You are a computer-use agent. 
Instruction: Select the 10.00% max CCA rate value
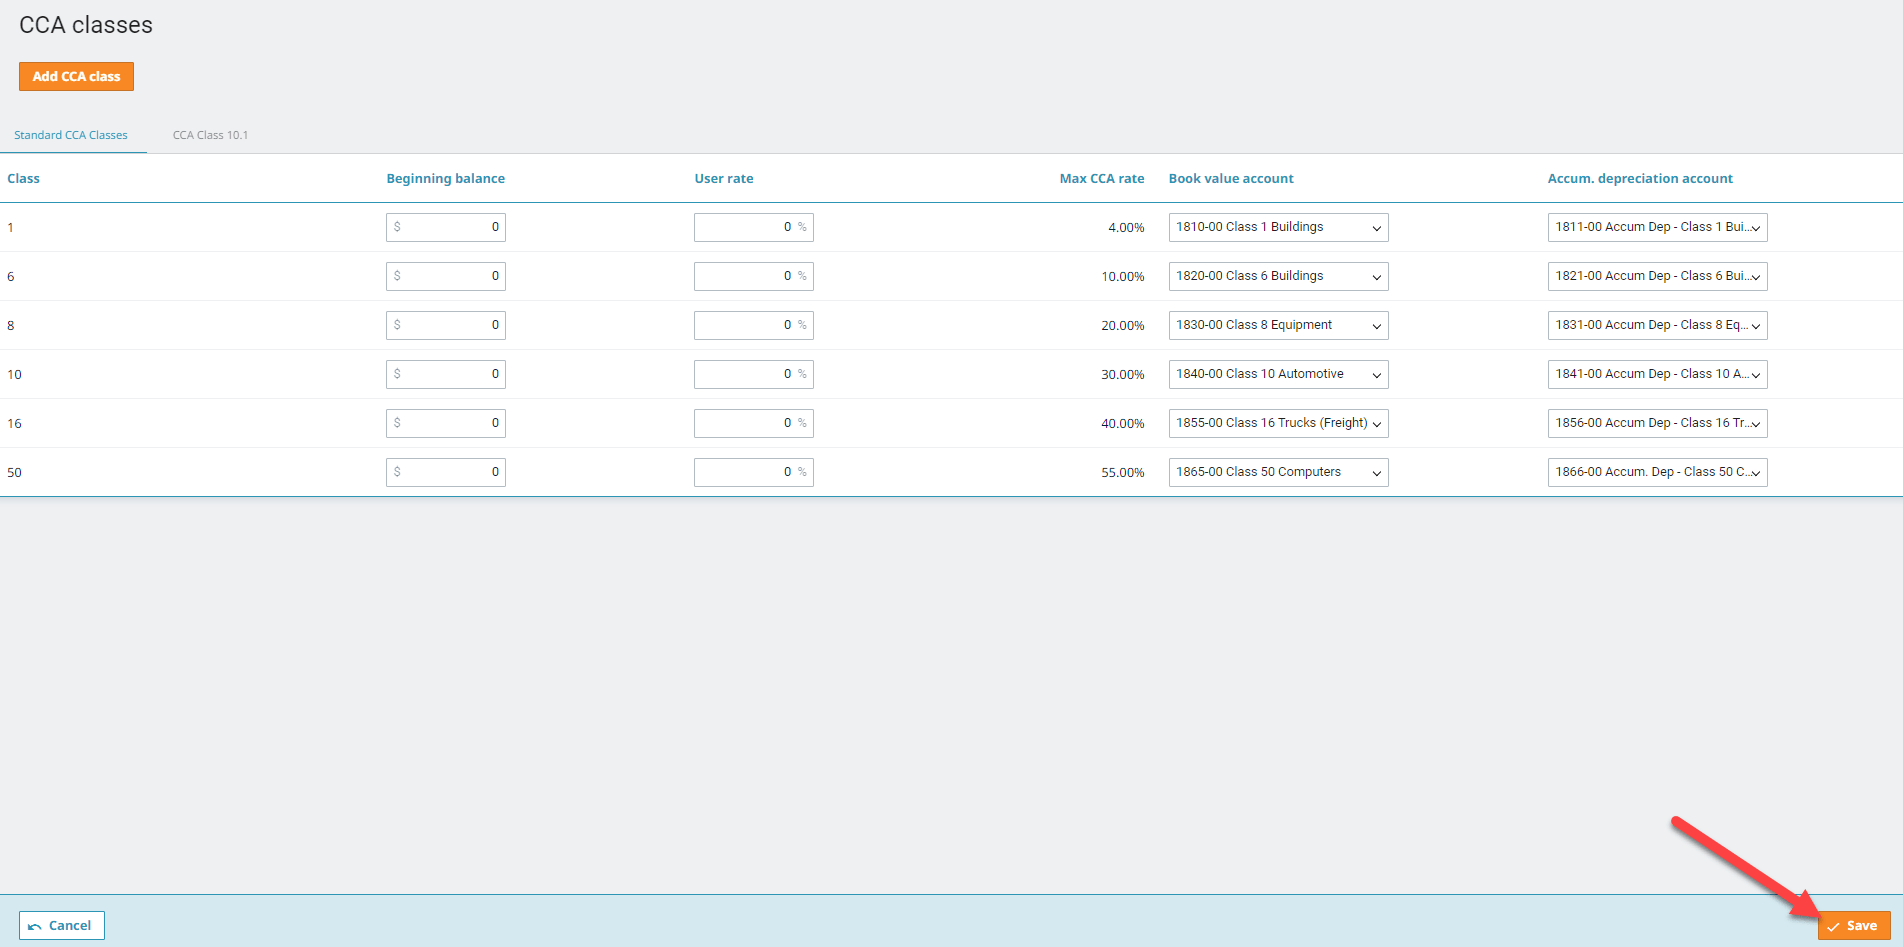(x=1123, y=277)
